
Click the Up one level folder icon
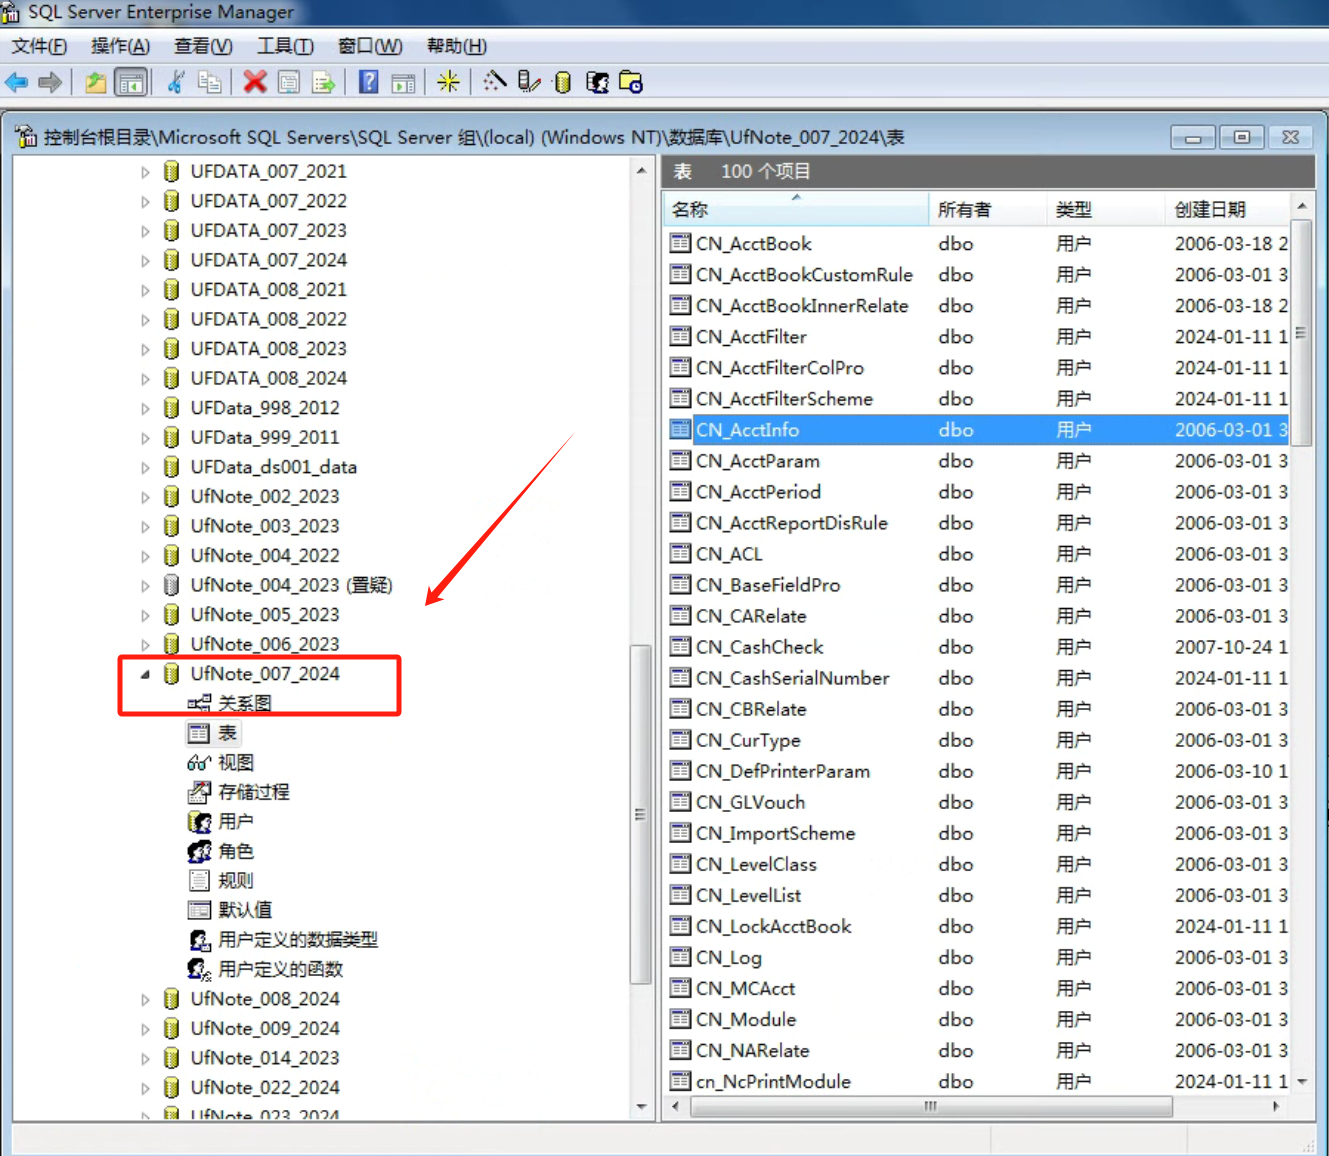(x=95, y=82)
